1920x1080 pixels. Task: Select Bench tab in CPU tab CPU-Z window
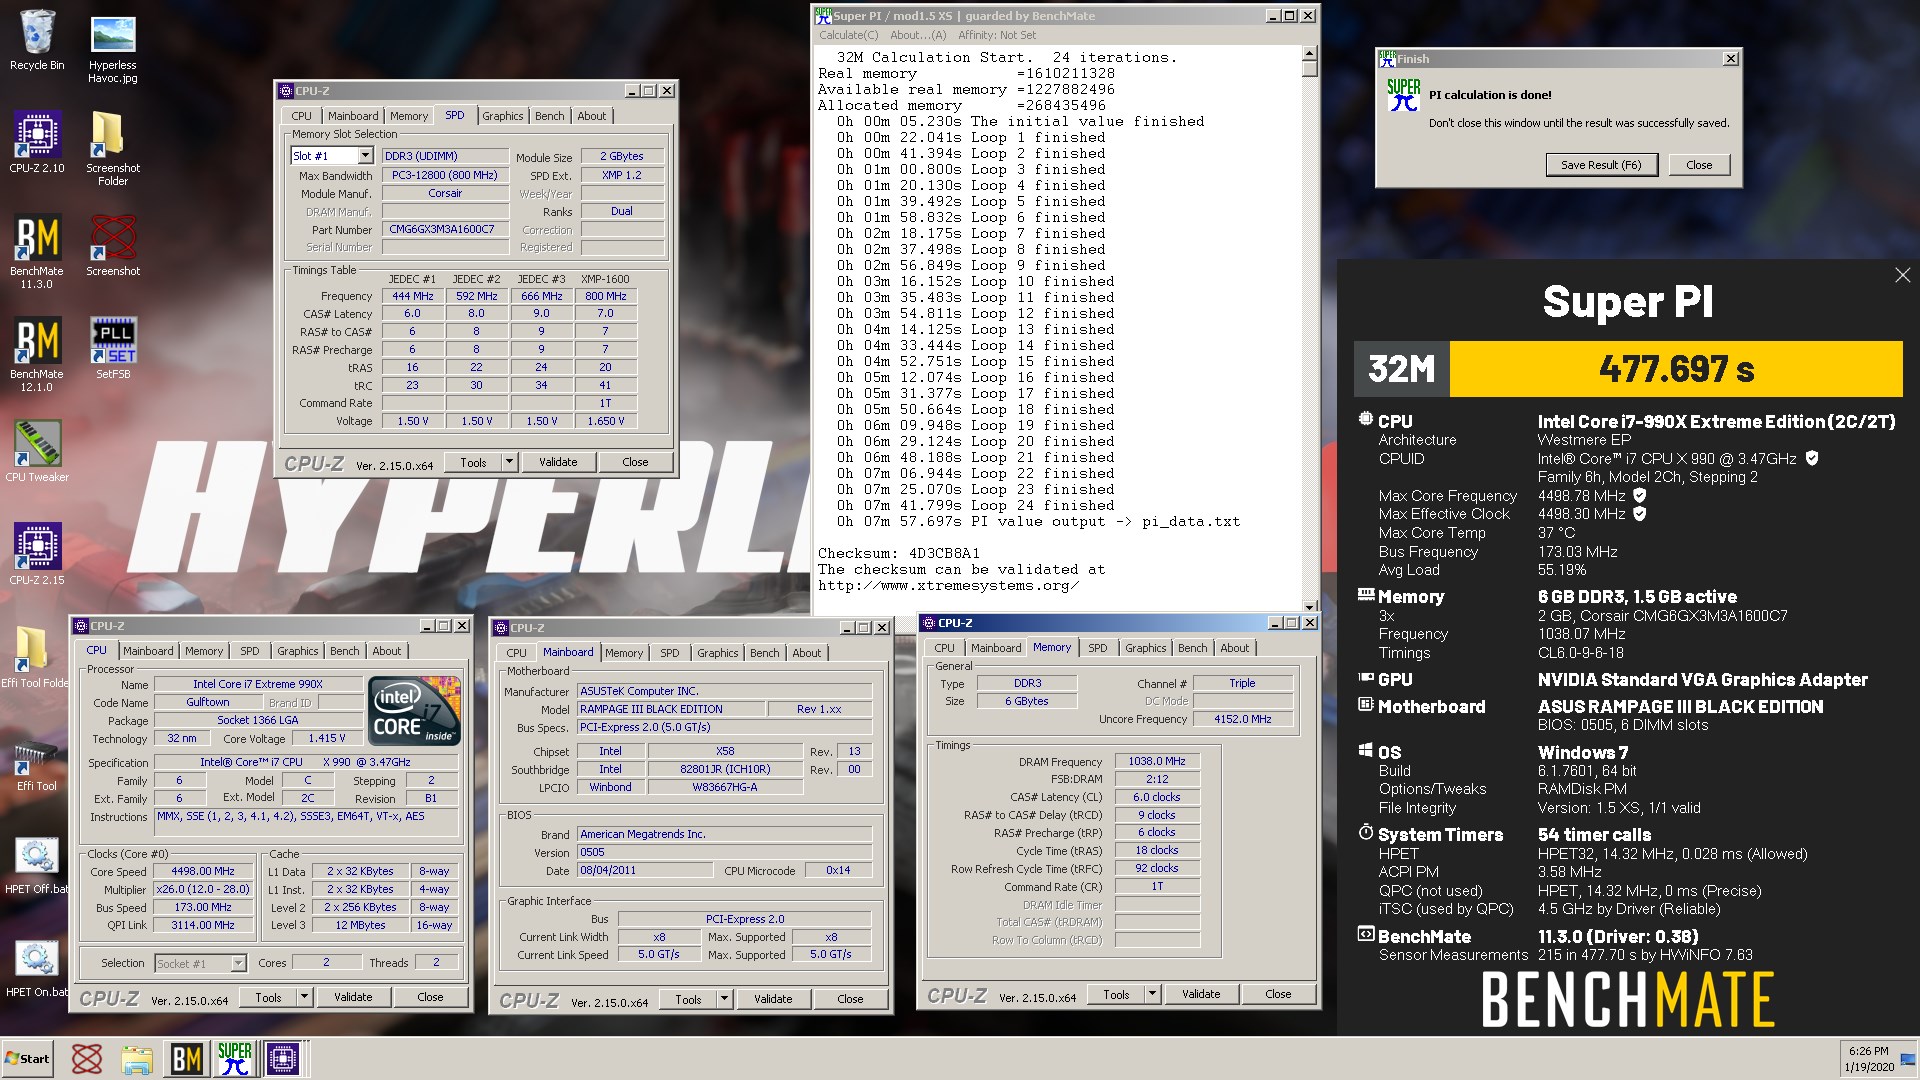pos(345,651)
